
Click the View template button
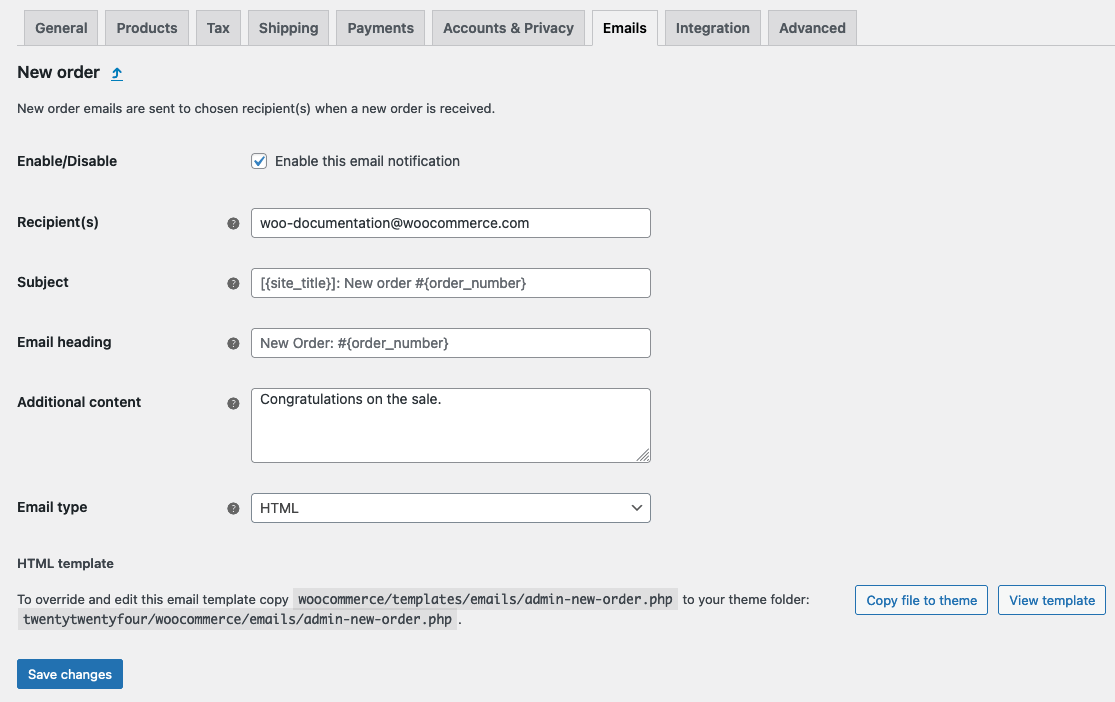coord(1051,600)
